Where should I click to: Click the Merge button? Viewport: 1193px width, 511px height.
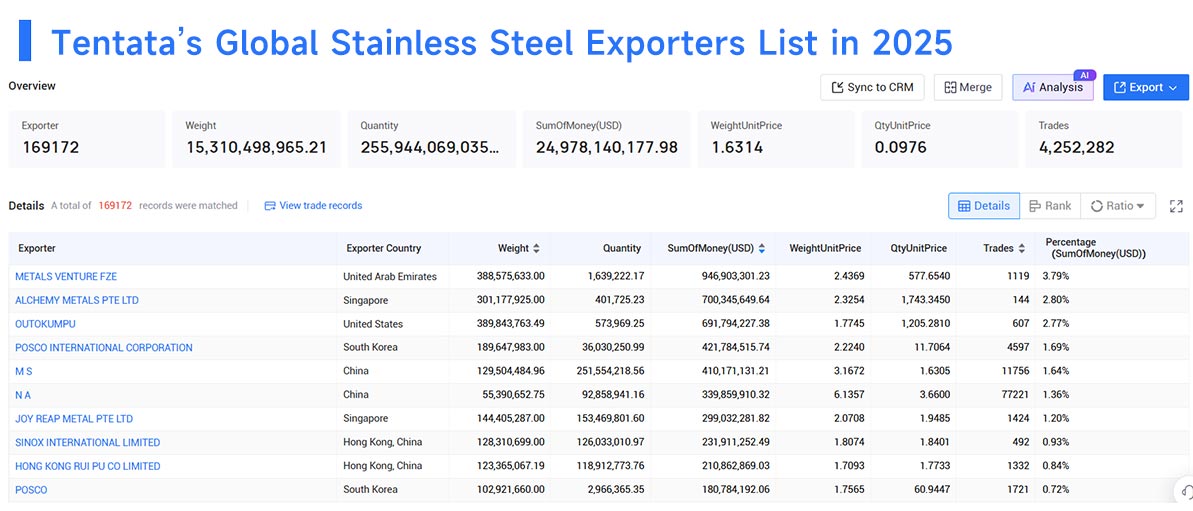pyautogui.click(x=968, y=87)
